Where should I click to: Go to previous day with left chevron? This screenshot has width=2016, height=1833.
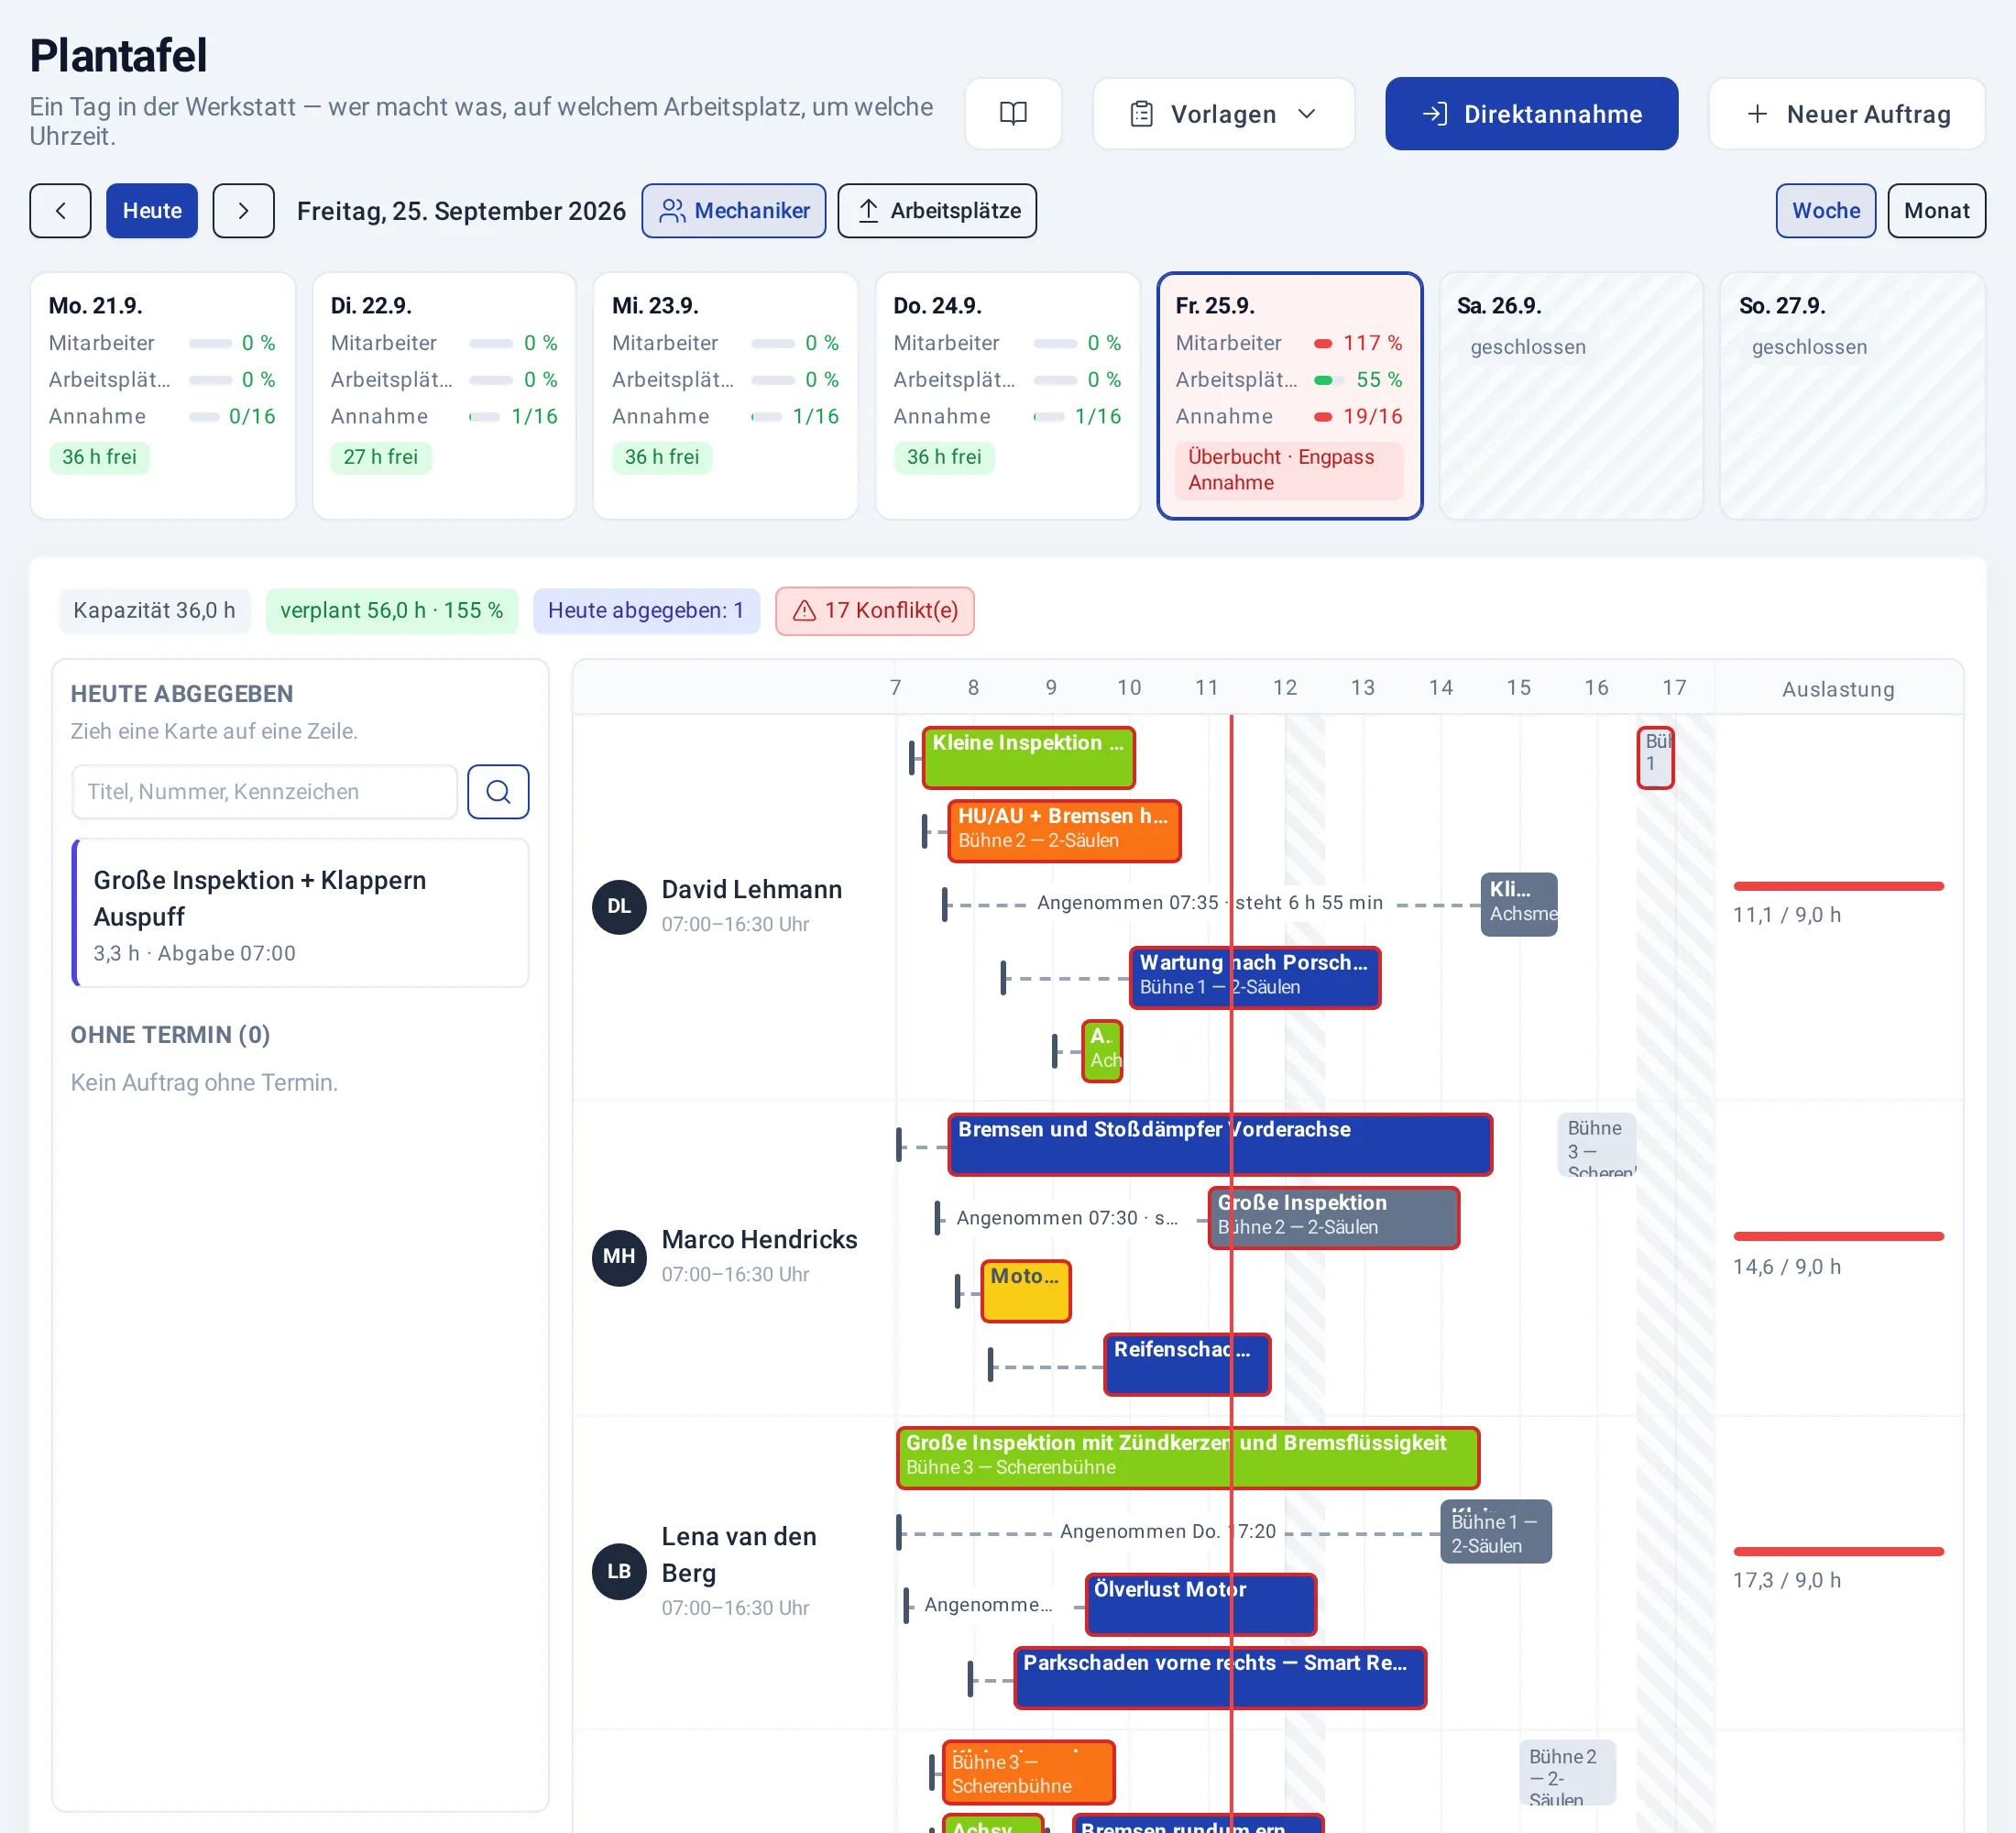click(60, 211)
